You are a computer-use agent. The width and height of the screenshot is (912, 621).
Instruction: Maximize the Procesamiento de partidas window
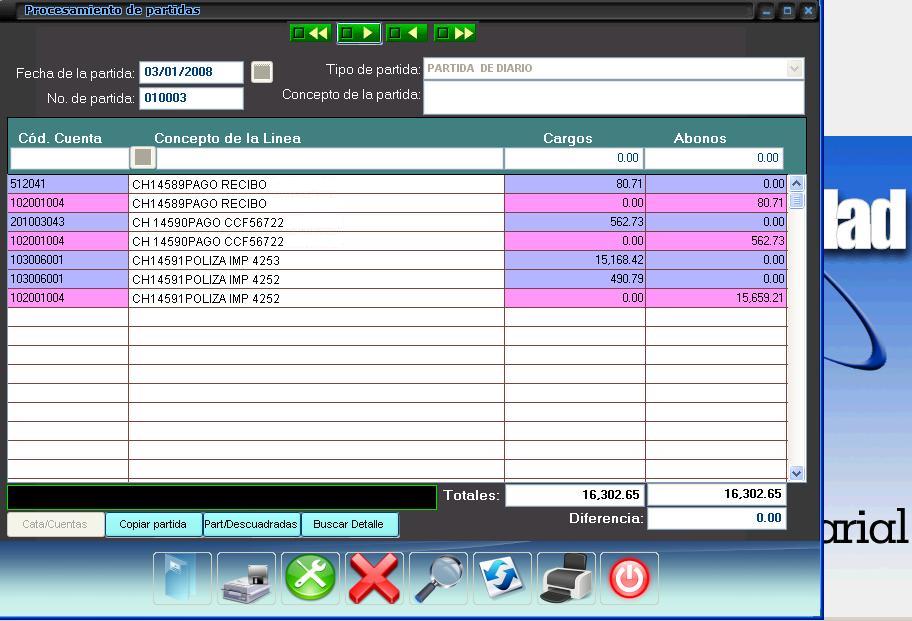788,11
